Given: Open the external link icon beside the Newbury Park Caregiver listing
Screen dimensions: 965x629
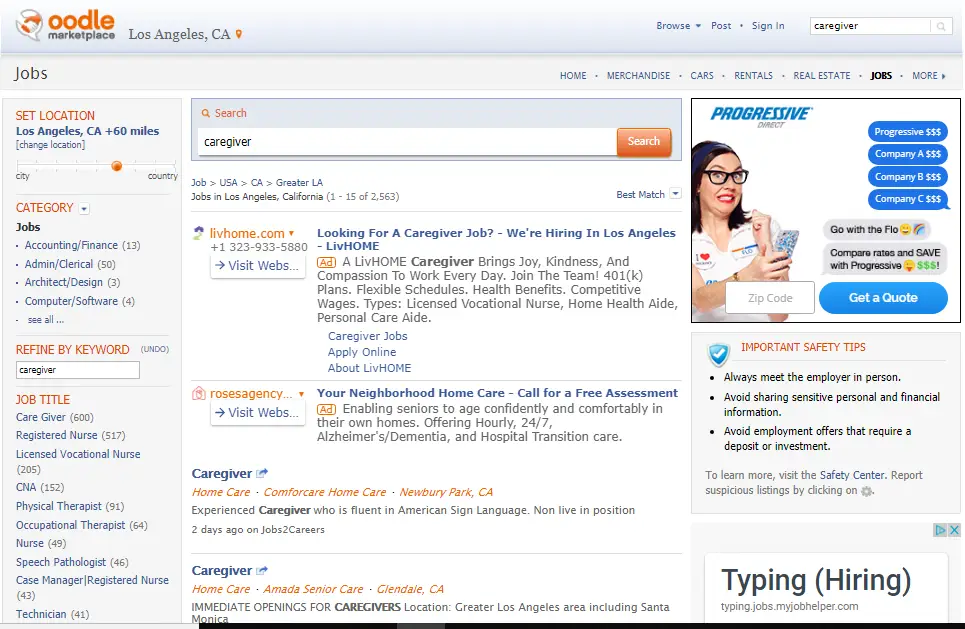Looking at the screenshot, I should click(262, 473).
